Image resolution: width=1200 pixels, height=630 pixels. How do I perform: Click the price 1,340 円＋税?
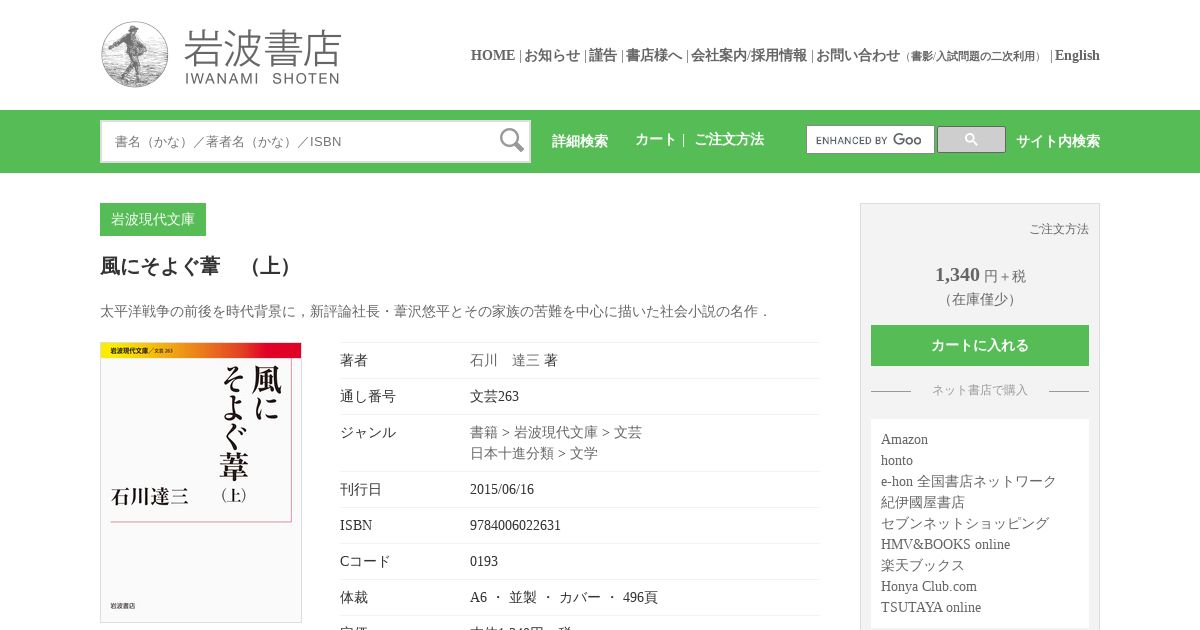[x=980, y=275]
